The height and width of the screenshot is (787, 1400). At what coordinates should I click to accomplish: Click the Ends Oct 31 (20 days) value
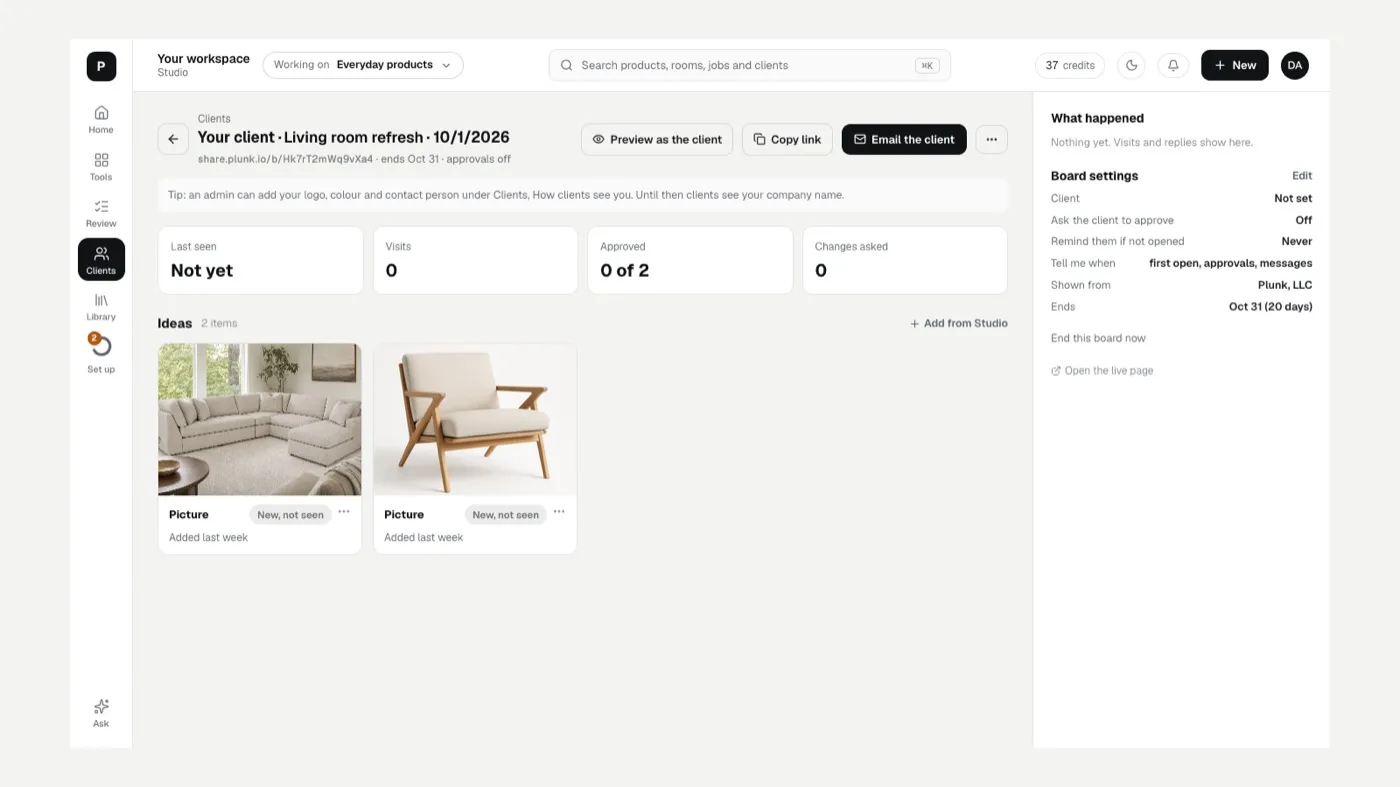(1271, 306)
